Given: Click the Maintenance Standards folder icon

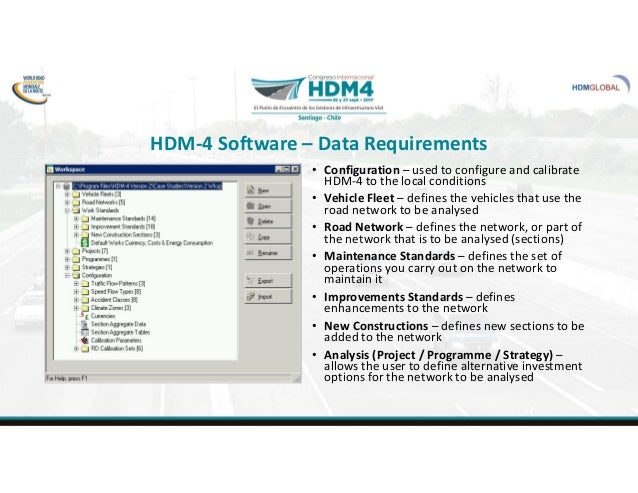Looking at the screenshot, I should (x=85, y=218).
